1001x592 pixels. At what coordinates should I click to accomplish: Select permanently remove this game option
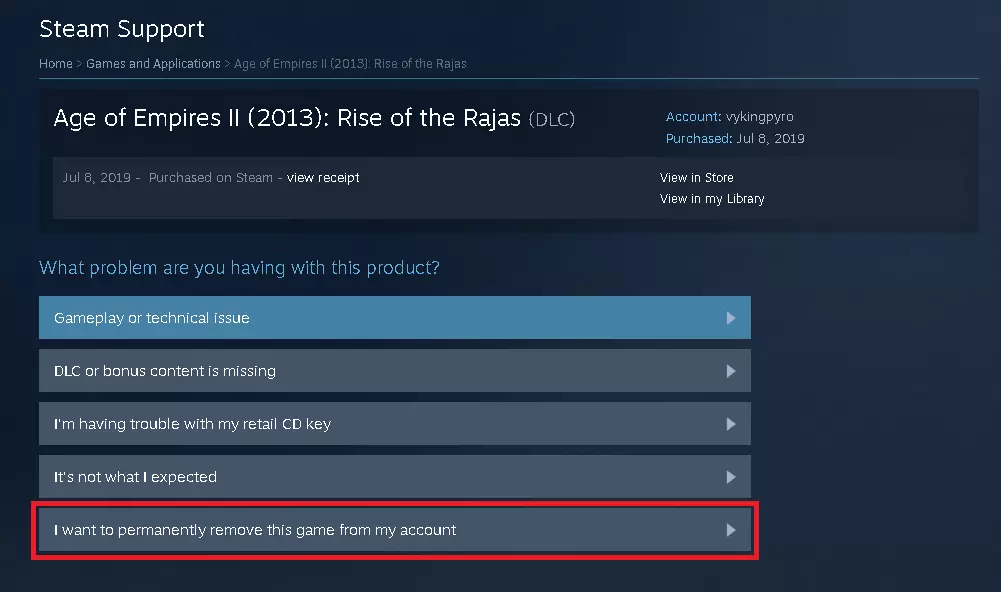395,529
